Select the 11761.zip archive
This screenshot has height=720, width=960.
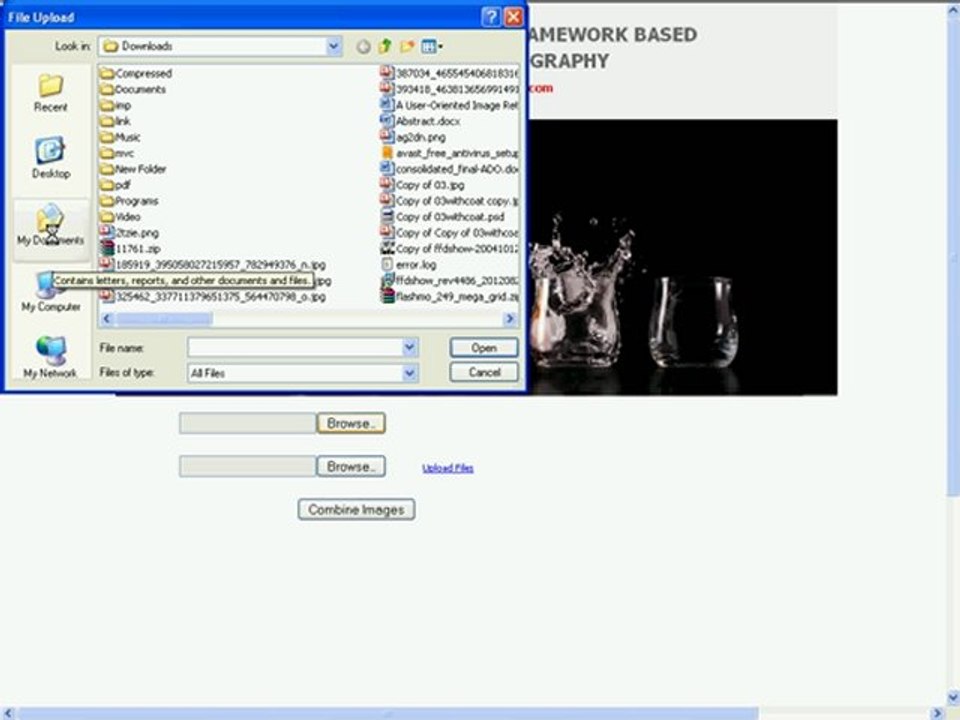(130, 249)
